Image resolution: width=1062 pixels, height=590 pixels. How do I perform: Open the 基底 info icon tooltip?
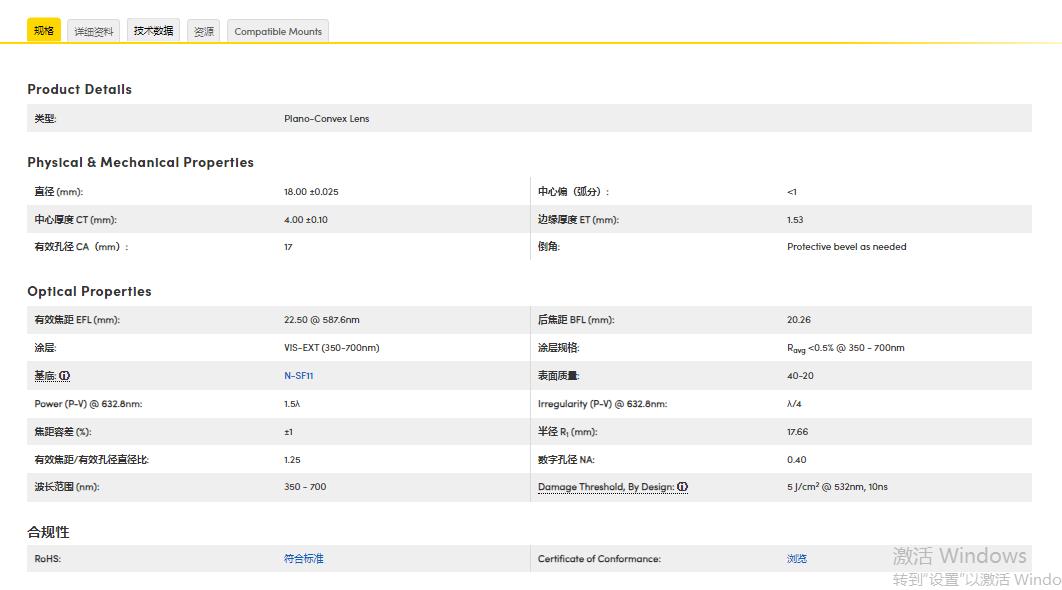pos(64,375)
